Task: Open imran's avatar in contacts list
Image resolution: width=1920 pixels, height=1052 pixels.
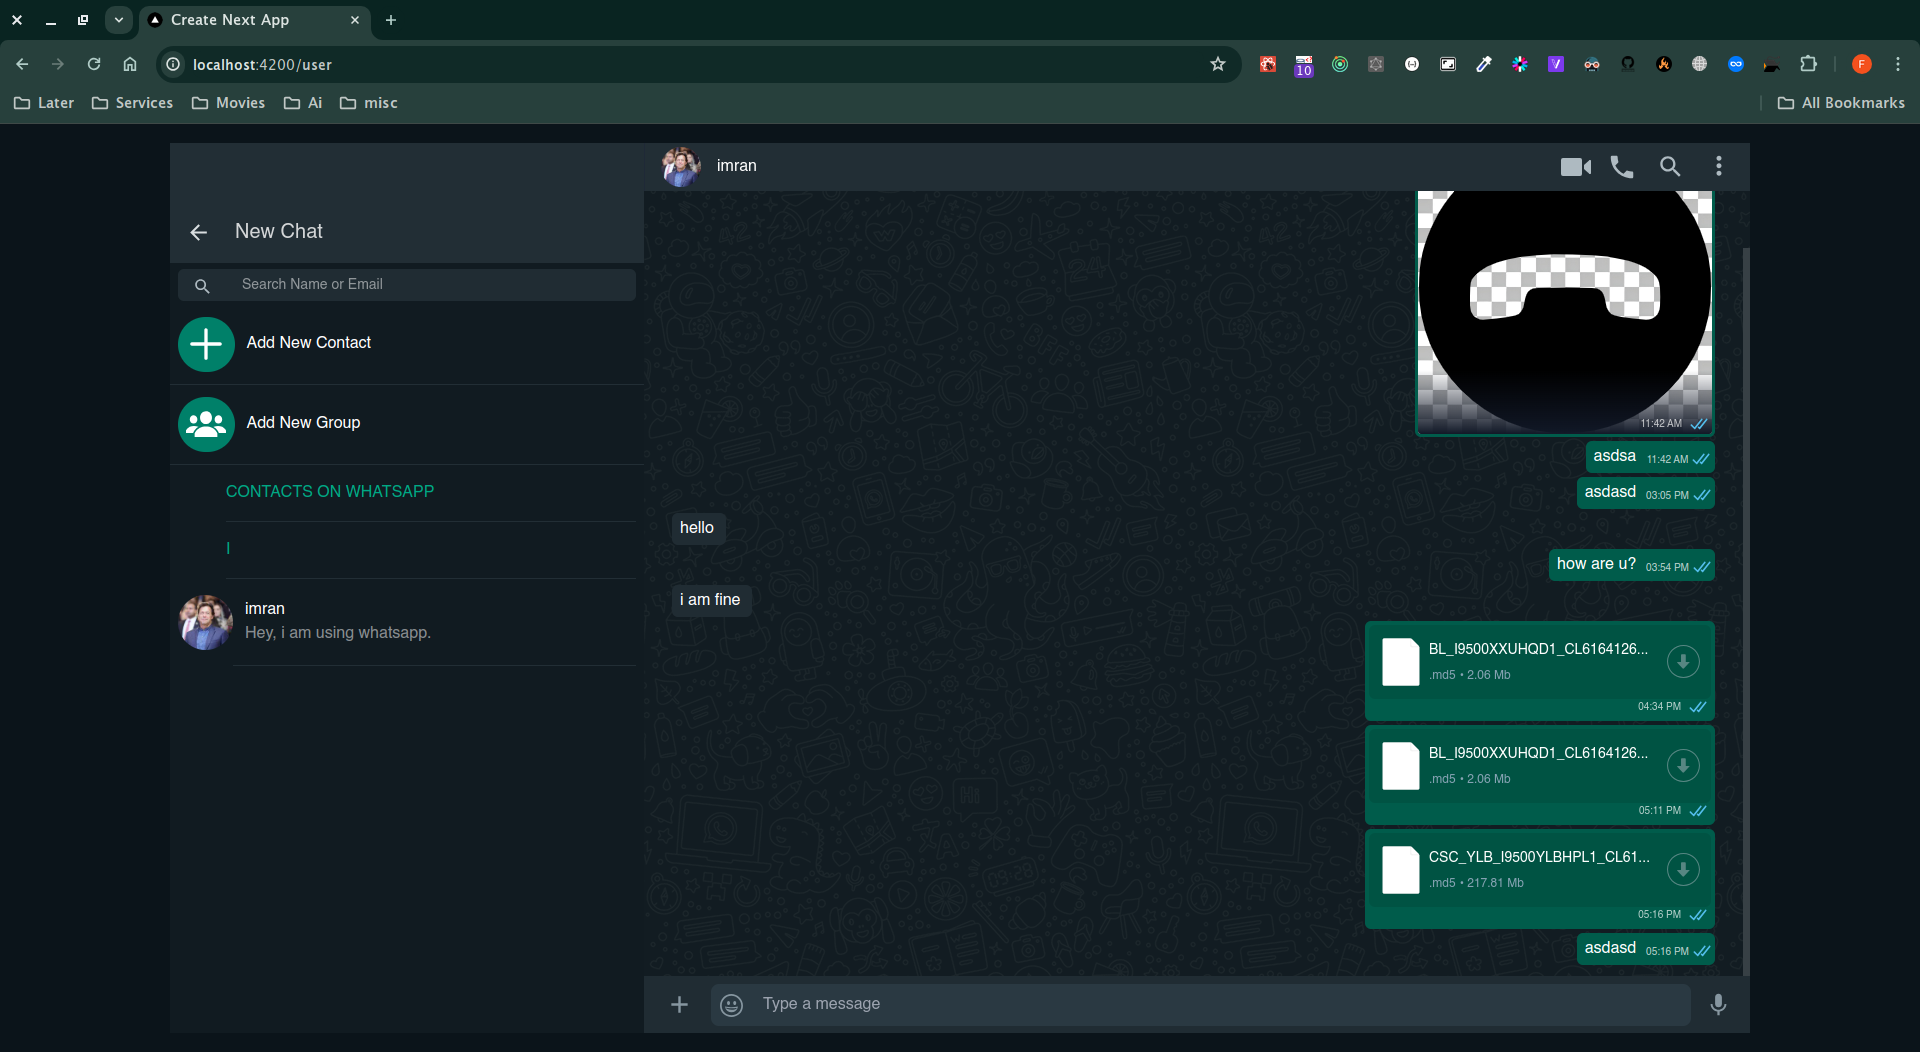Action: [x=205, y=622]
